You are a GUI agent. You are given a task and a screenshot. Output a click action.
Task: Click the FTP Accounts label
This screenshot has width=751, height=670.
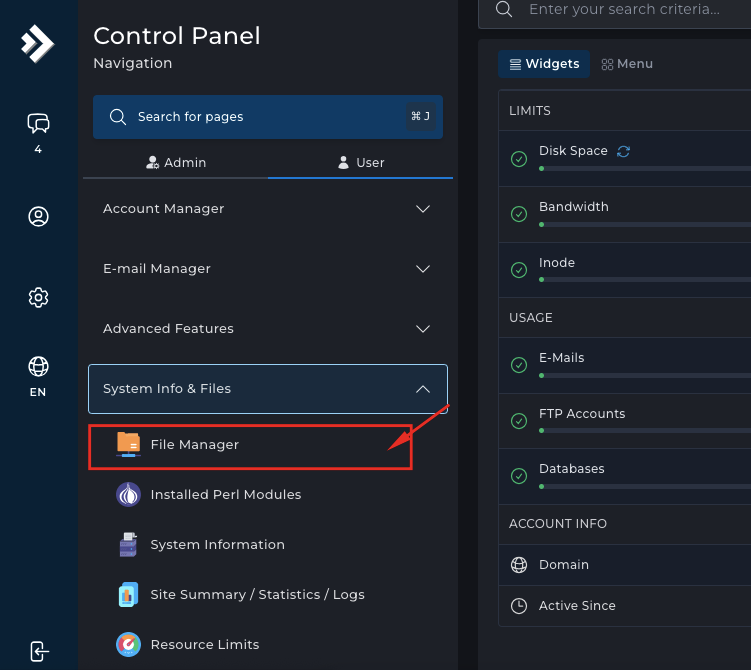pyautogui.click(x=582, y=414)
